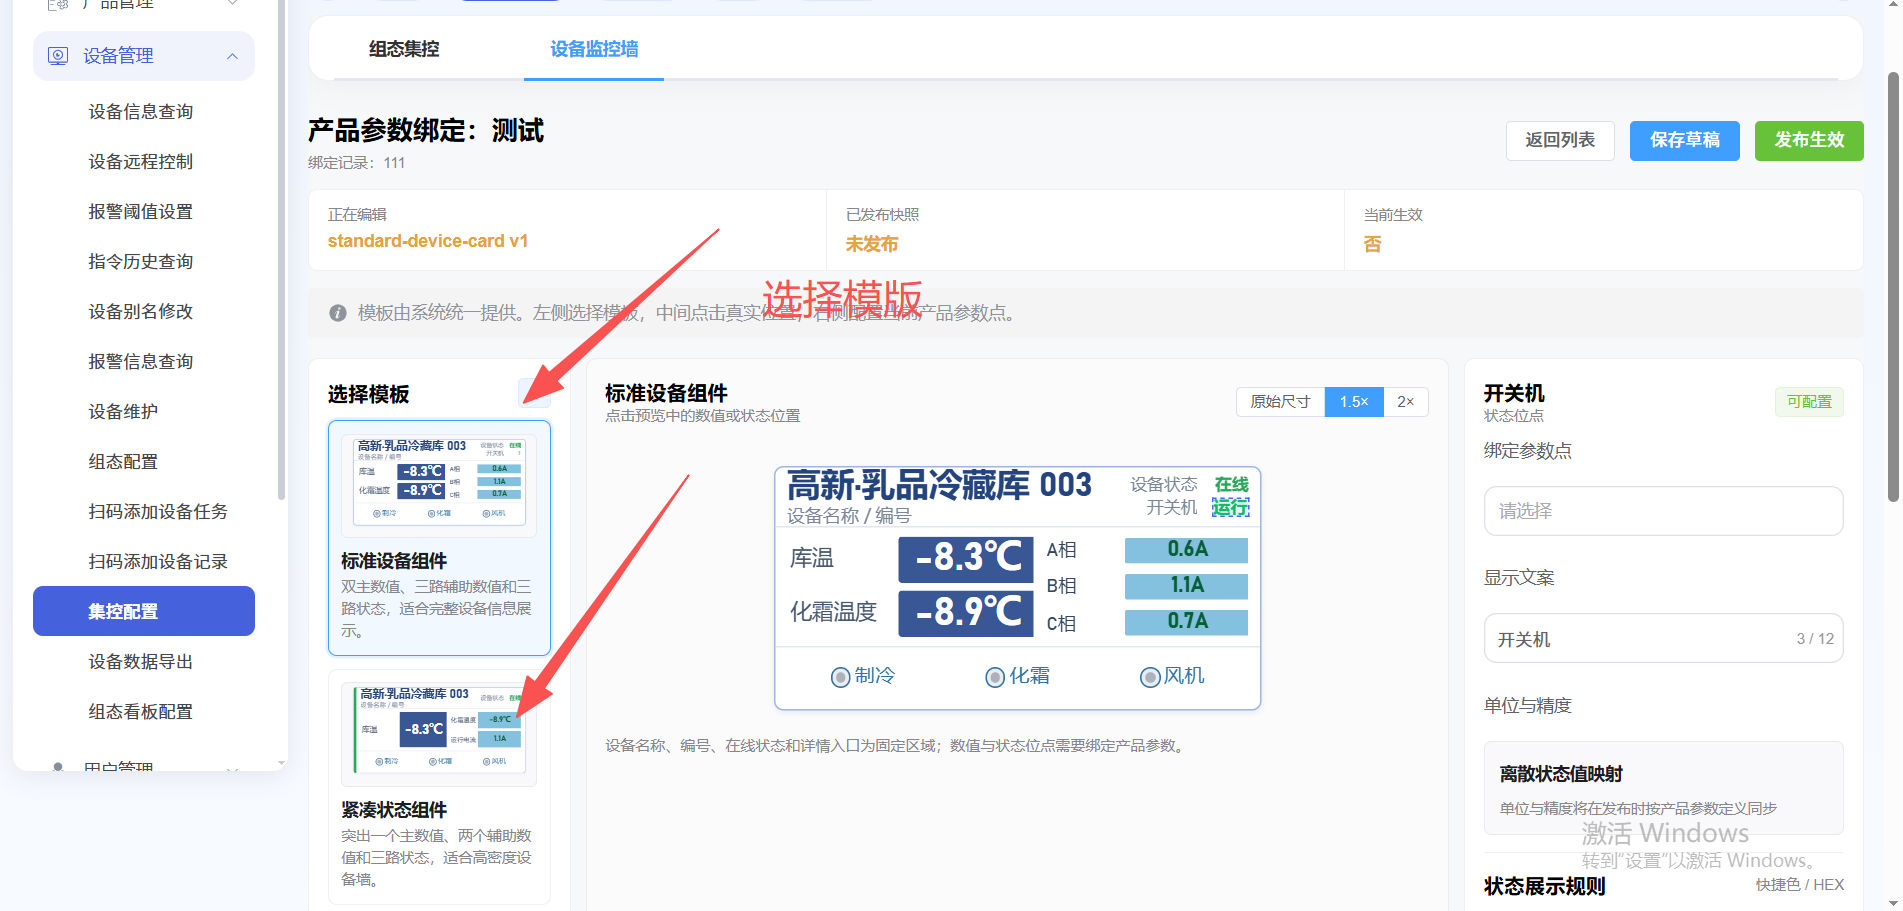Open 设备信息查询 in the sidebar
This screenshot has width=1903, height=911.
(x=141, y=112)
